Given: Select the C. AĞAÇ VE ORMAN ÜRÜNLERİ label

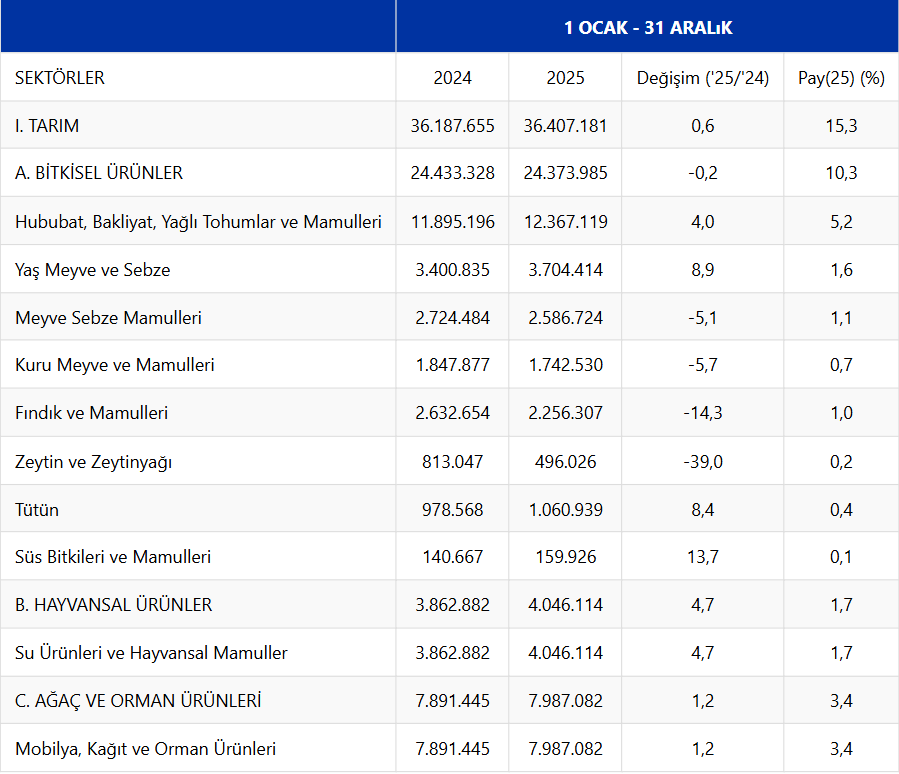Looking at the screenshot, I should [138, 701].
